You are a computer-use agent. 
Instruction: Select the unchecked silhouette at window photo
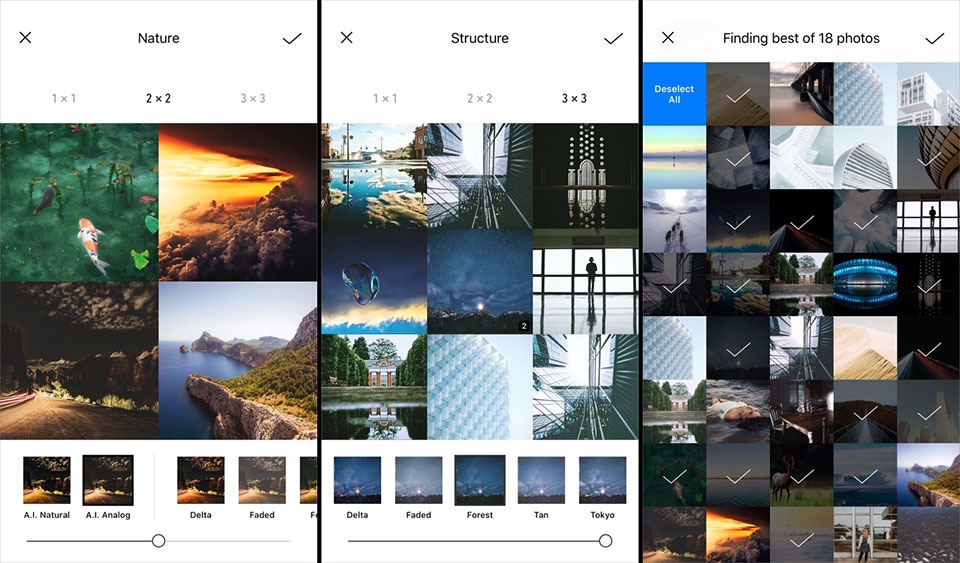click(x=928, y=220)
